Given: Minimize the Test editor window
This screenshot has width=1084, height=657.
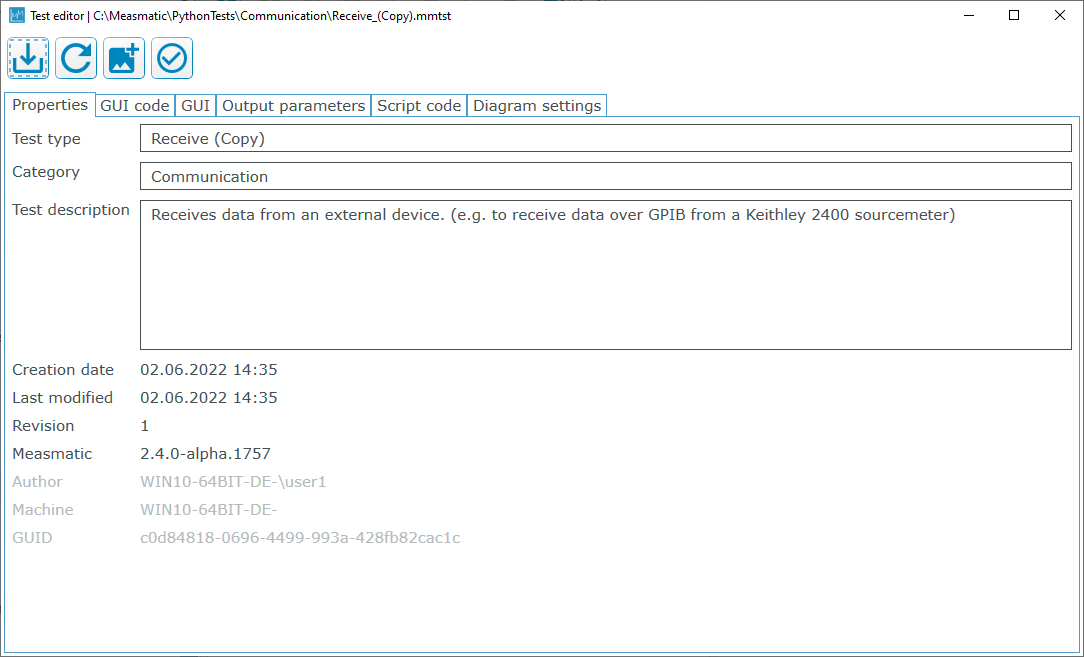Looking at the screenshot, I should (969, 15).
